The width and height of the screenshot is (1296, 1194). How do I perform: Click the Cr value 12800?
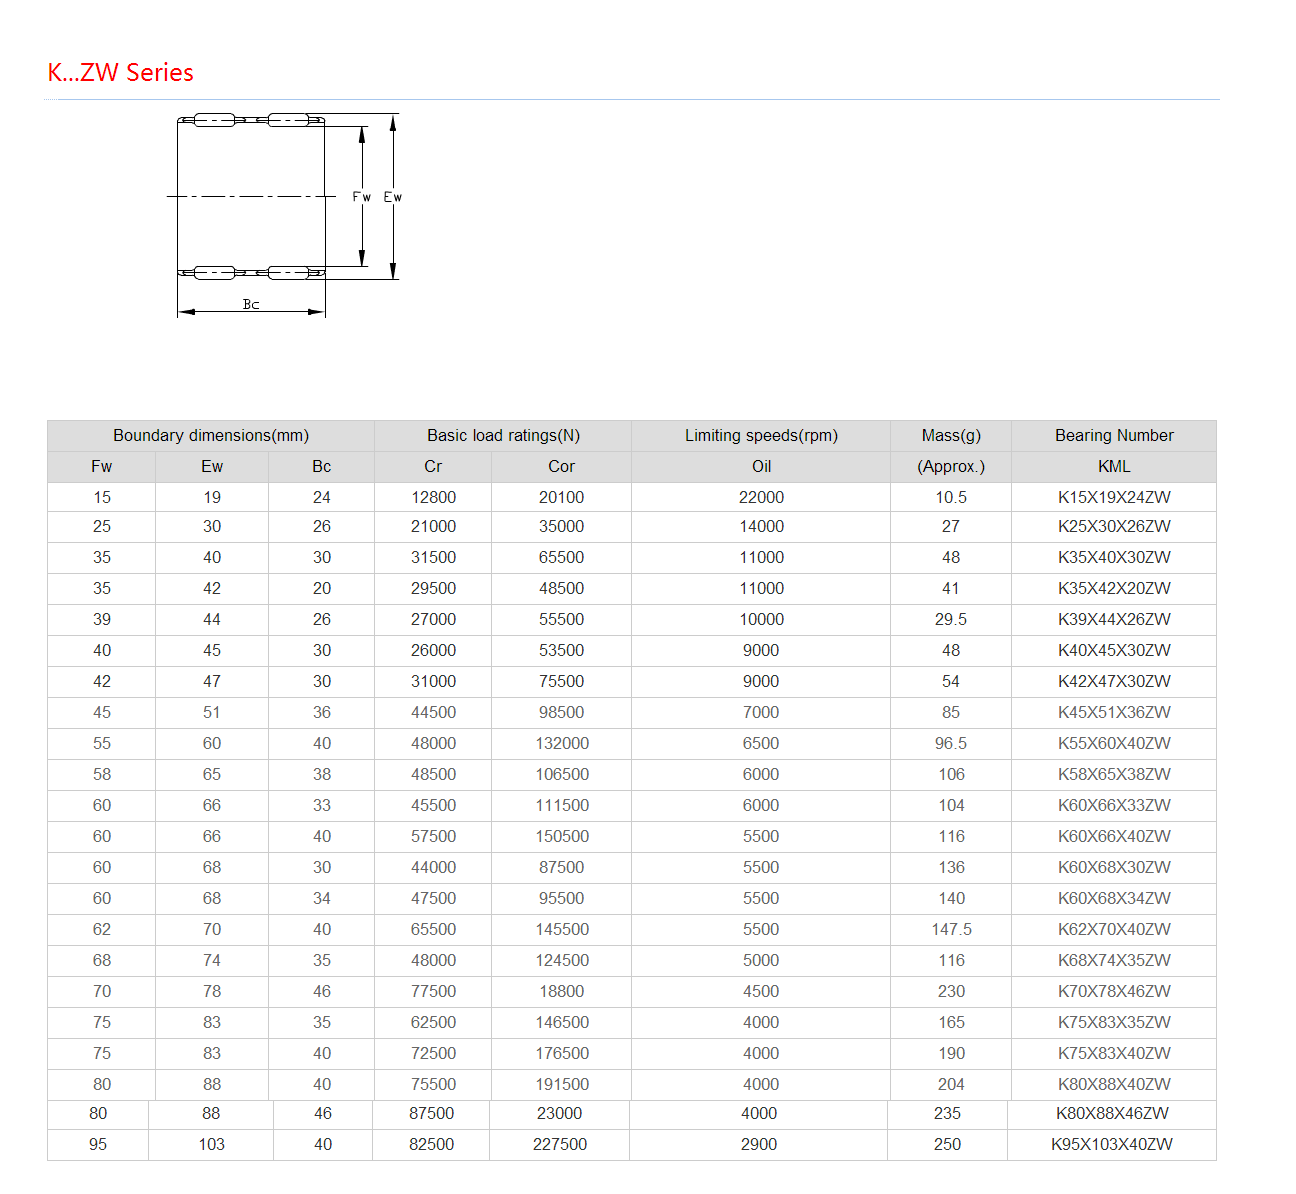433,497
